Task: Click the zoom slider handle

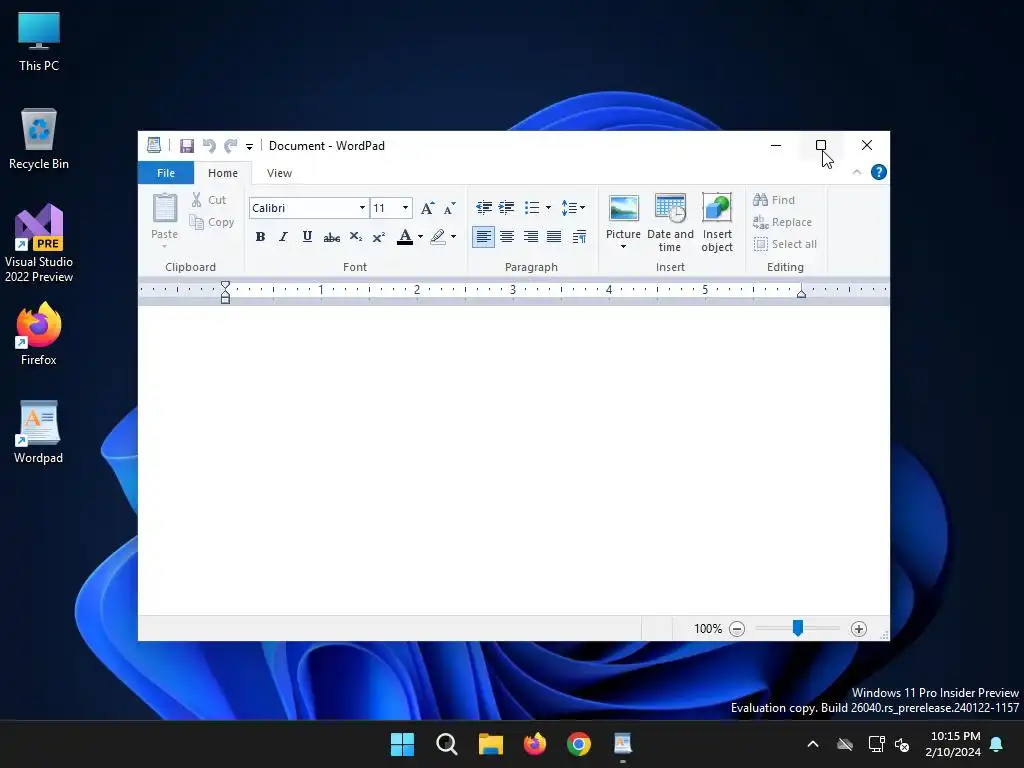Action: 797,628
